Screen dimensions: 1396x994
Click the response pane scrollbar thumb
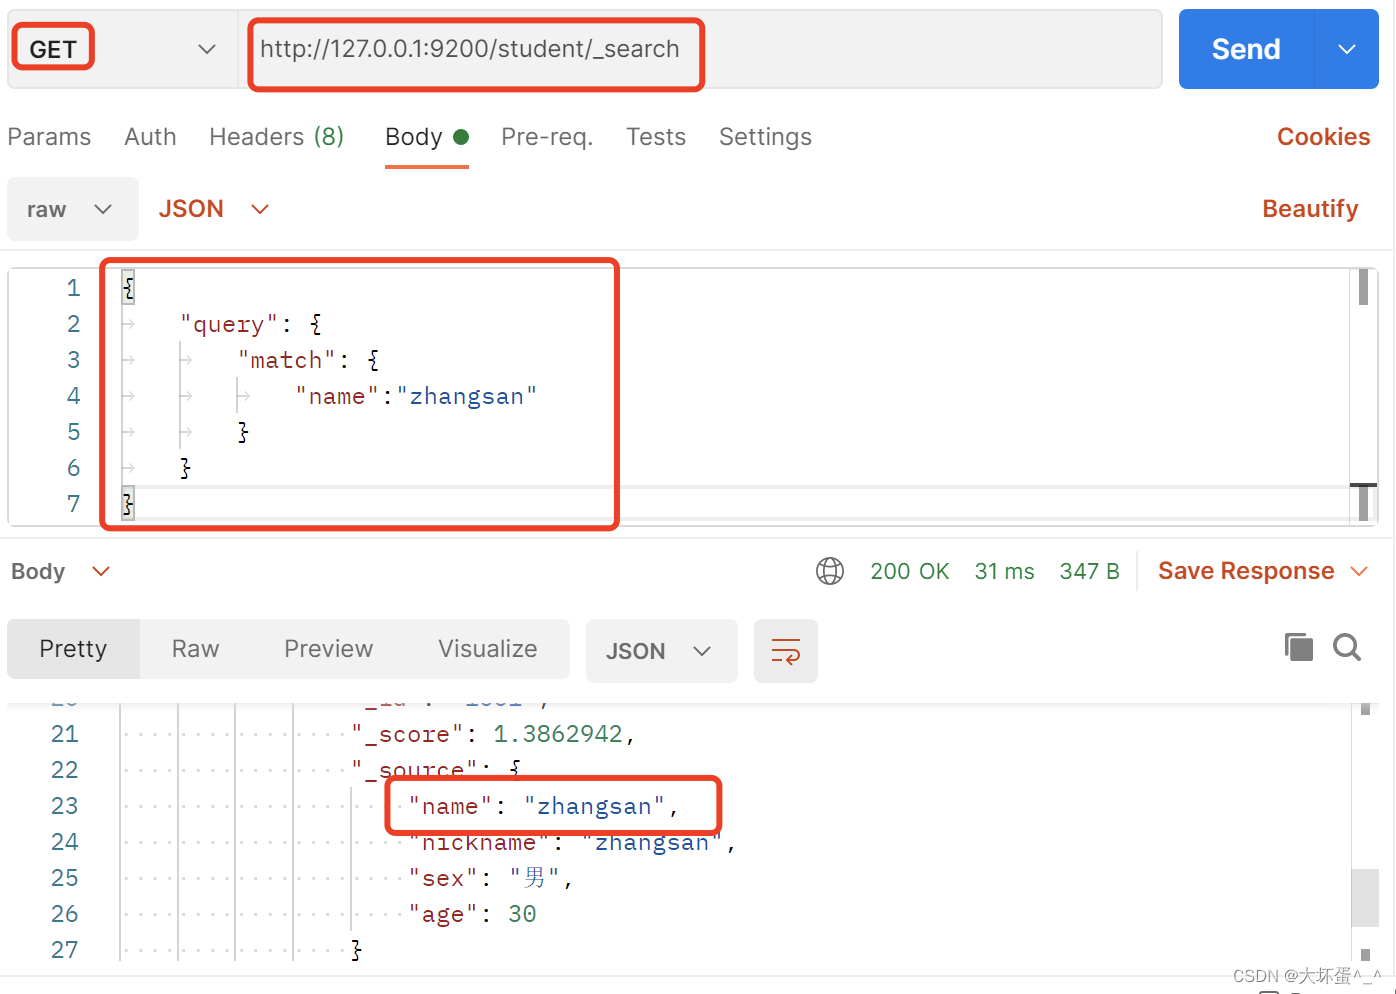[x=1365, y=897]
